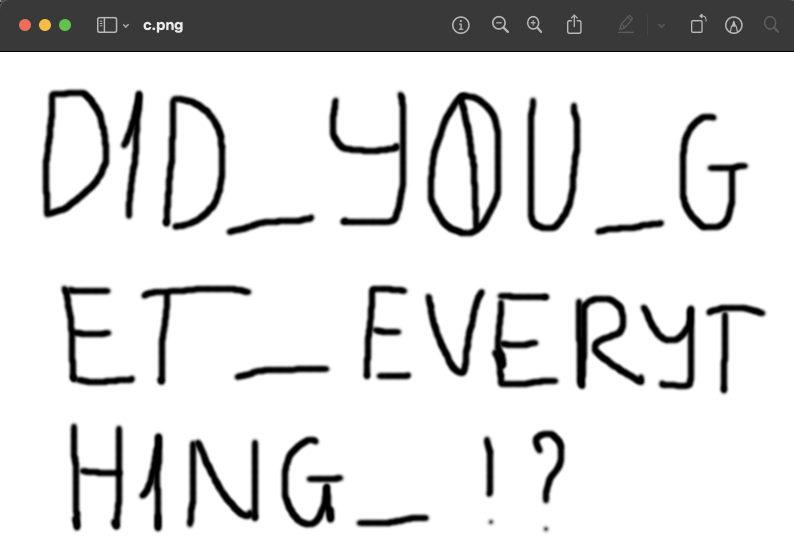This screenshot has width=794, height=551.
Task: Expand the highlight options dropdown arrow
Action: (x=661, y=26)
